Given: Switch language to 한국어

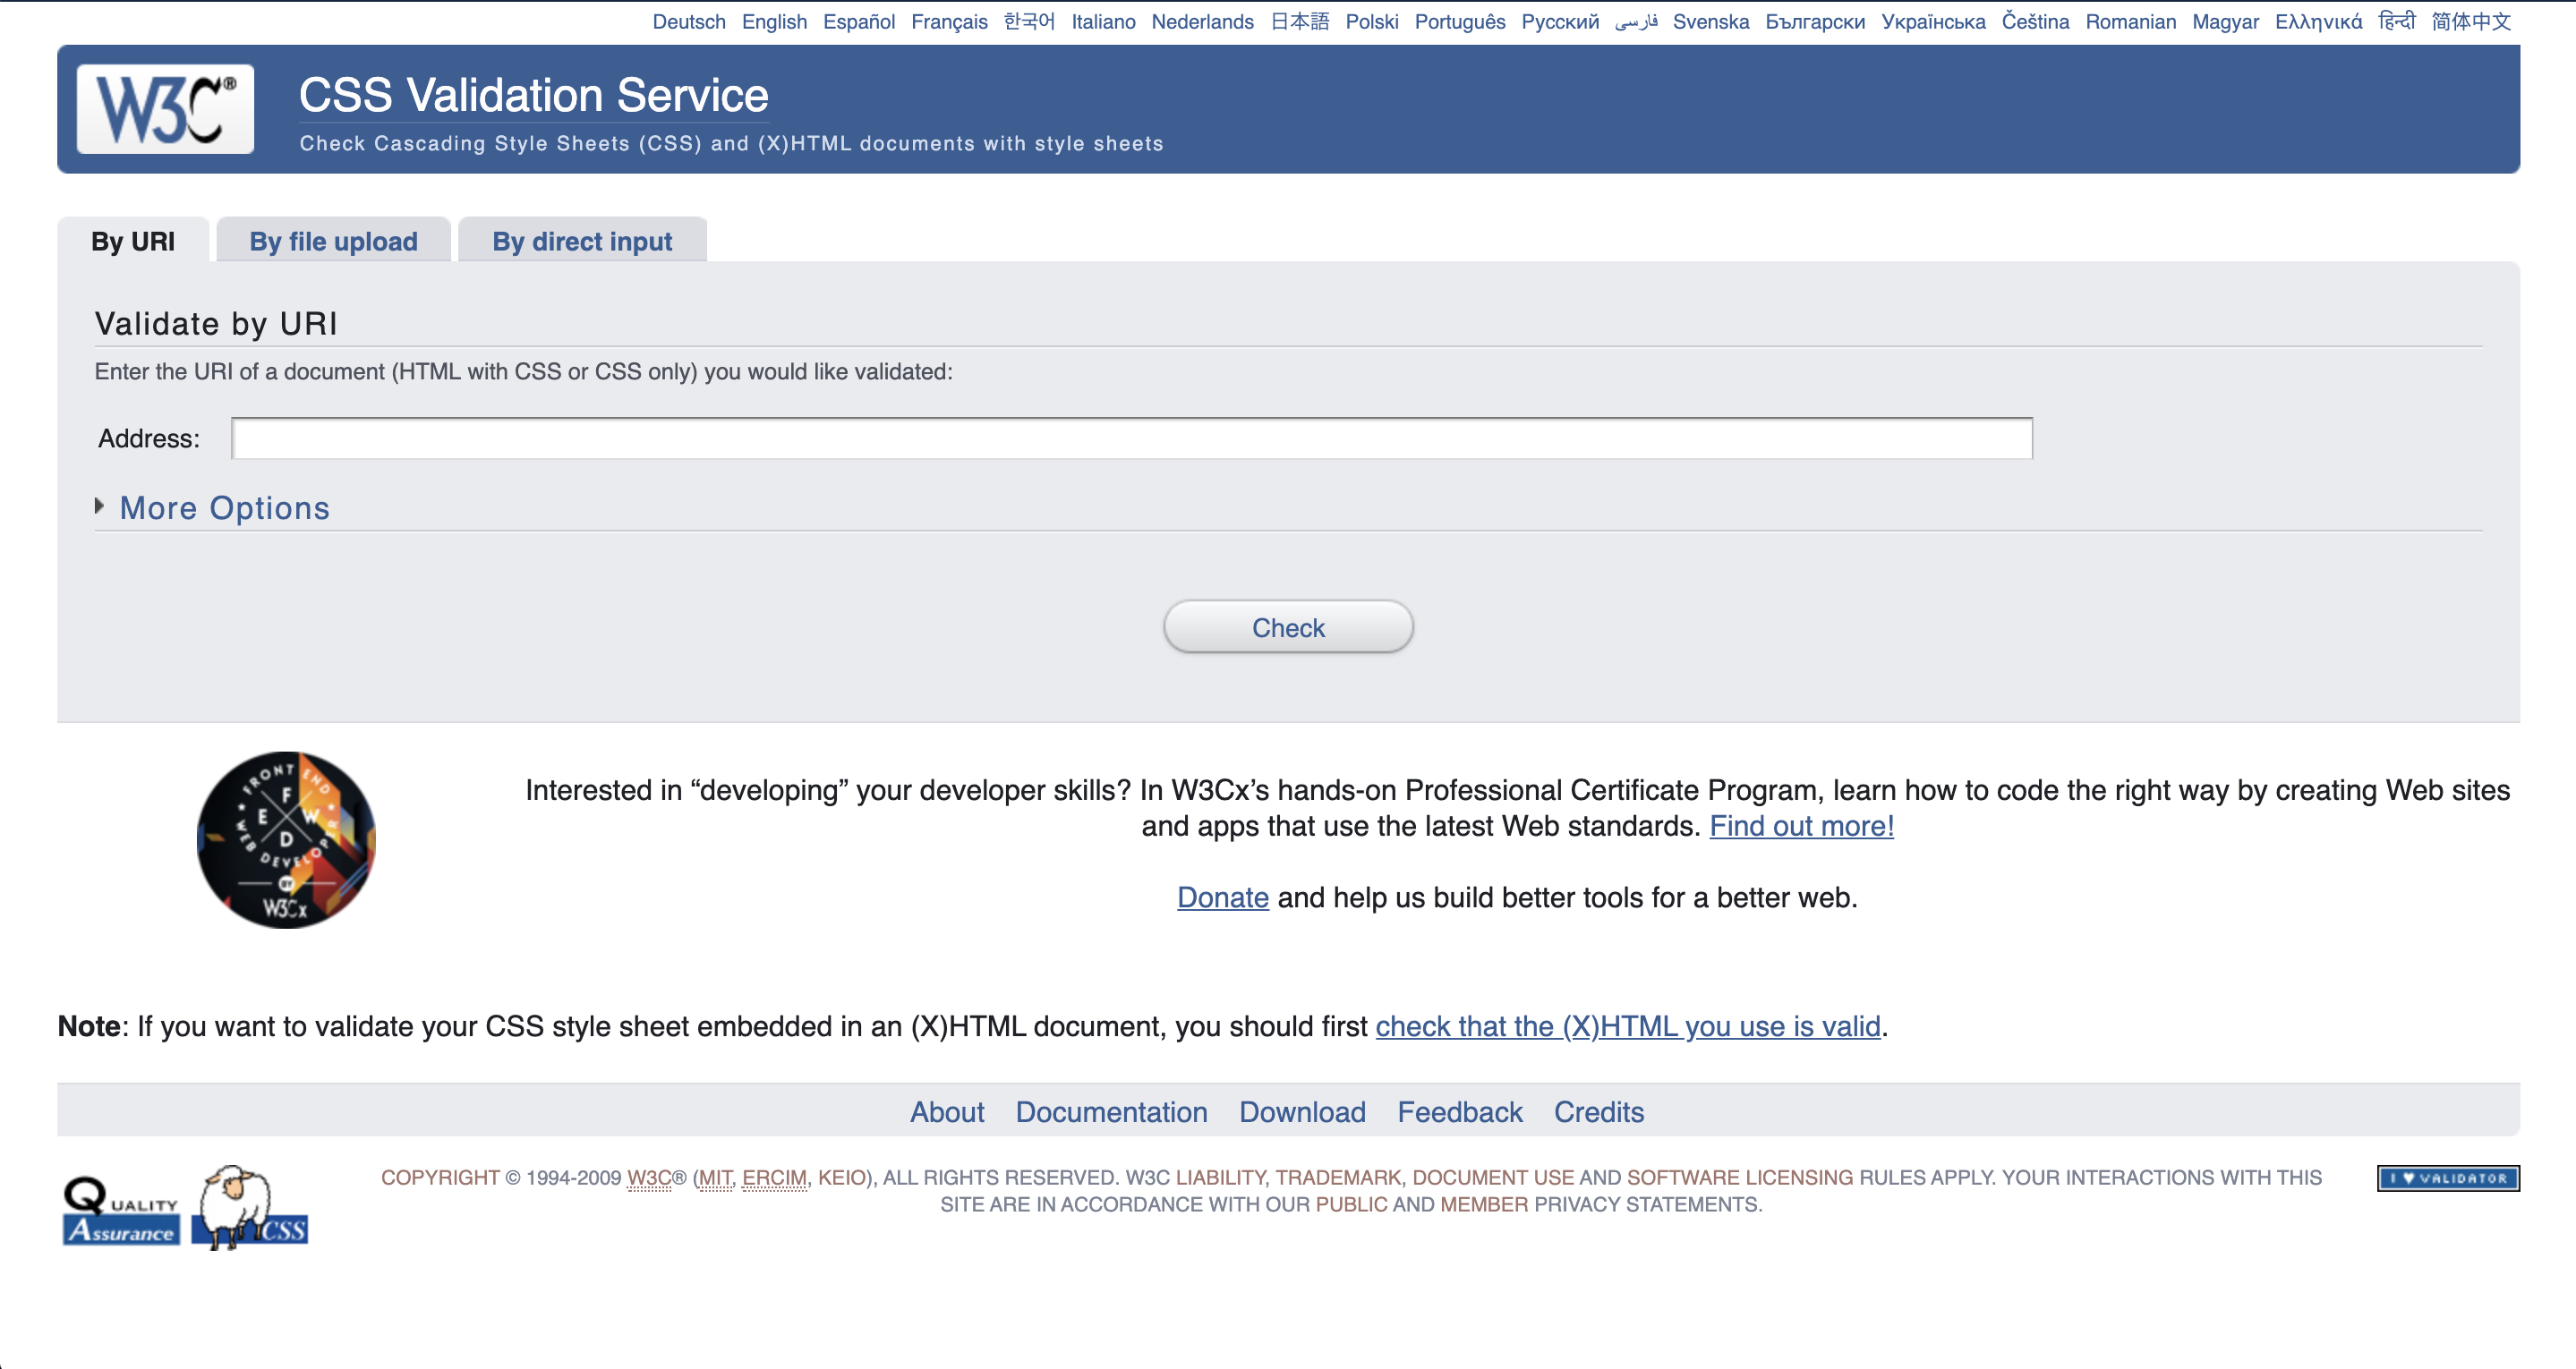Looking at the screenshot, I should [x=1029, y=22].
